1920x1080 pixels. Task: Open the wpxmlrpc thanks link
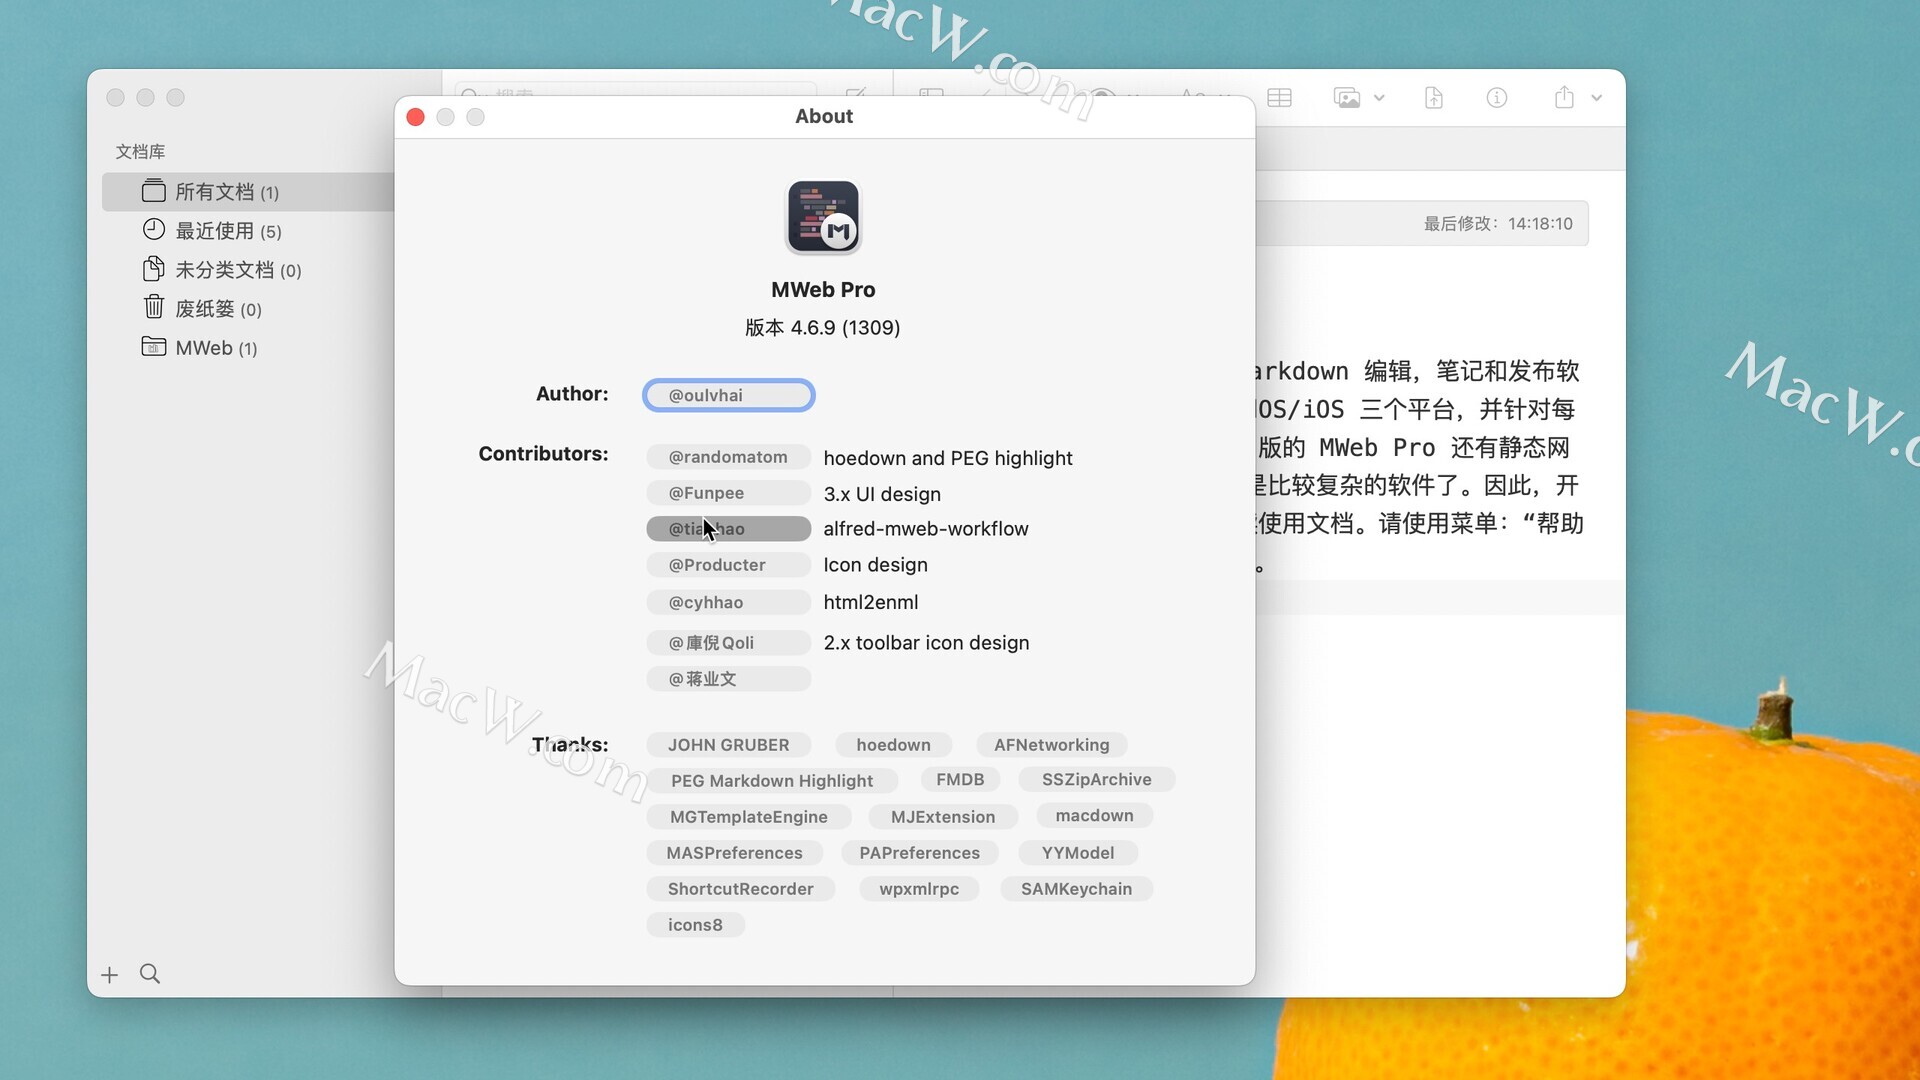tap(919, 889)
